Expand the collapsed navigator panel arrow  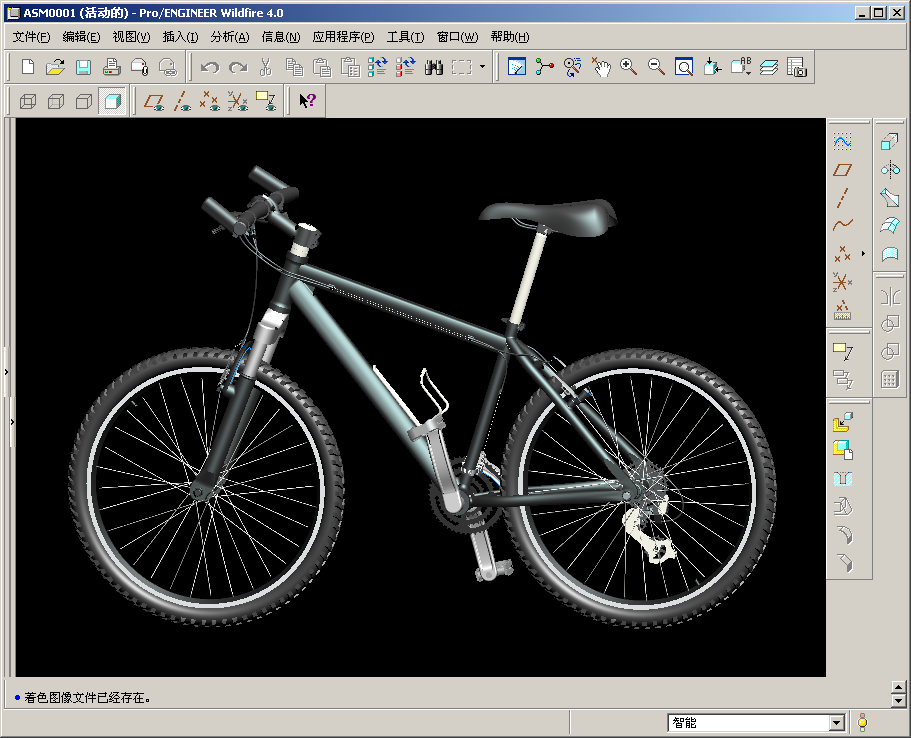6,371
